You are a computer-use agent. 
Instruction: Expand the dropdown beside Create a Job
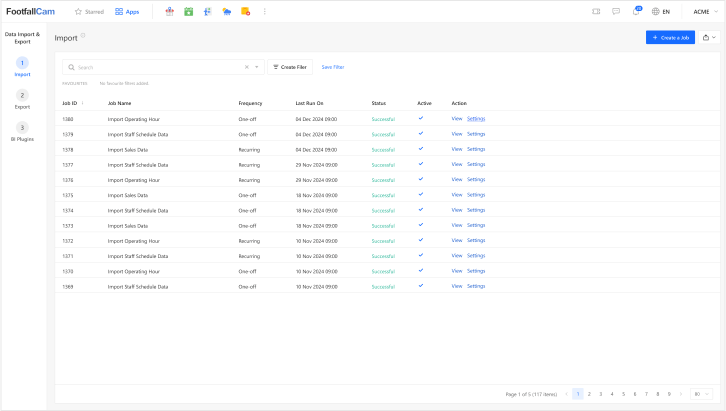point(709,37)
